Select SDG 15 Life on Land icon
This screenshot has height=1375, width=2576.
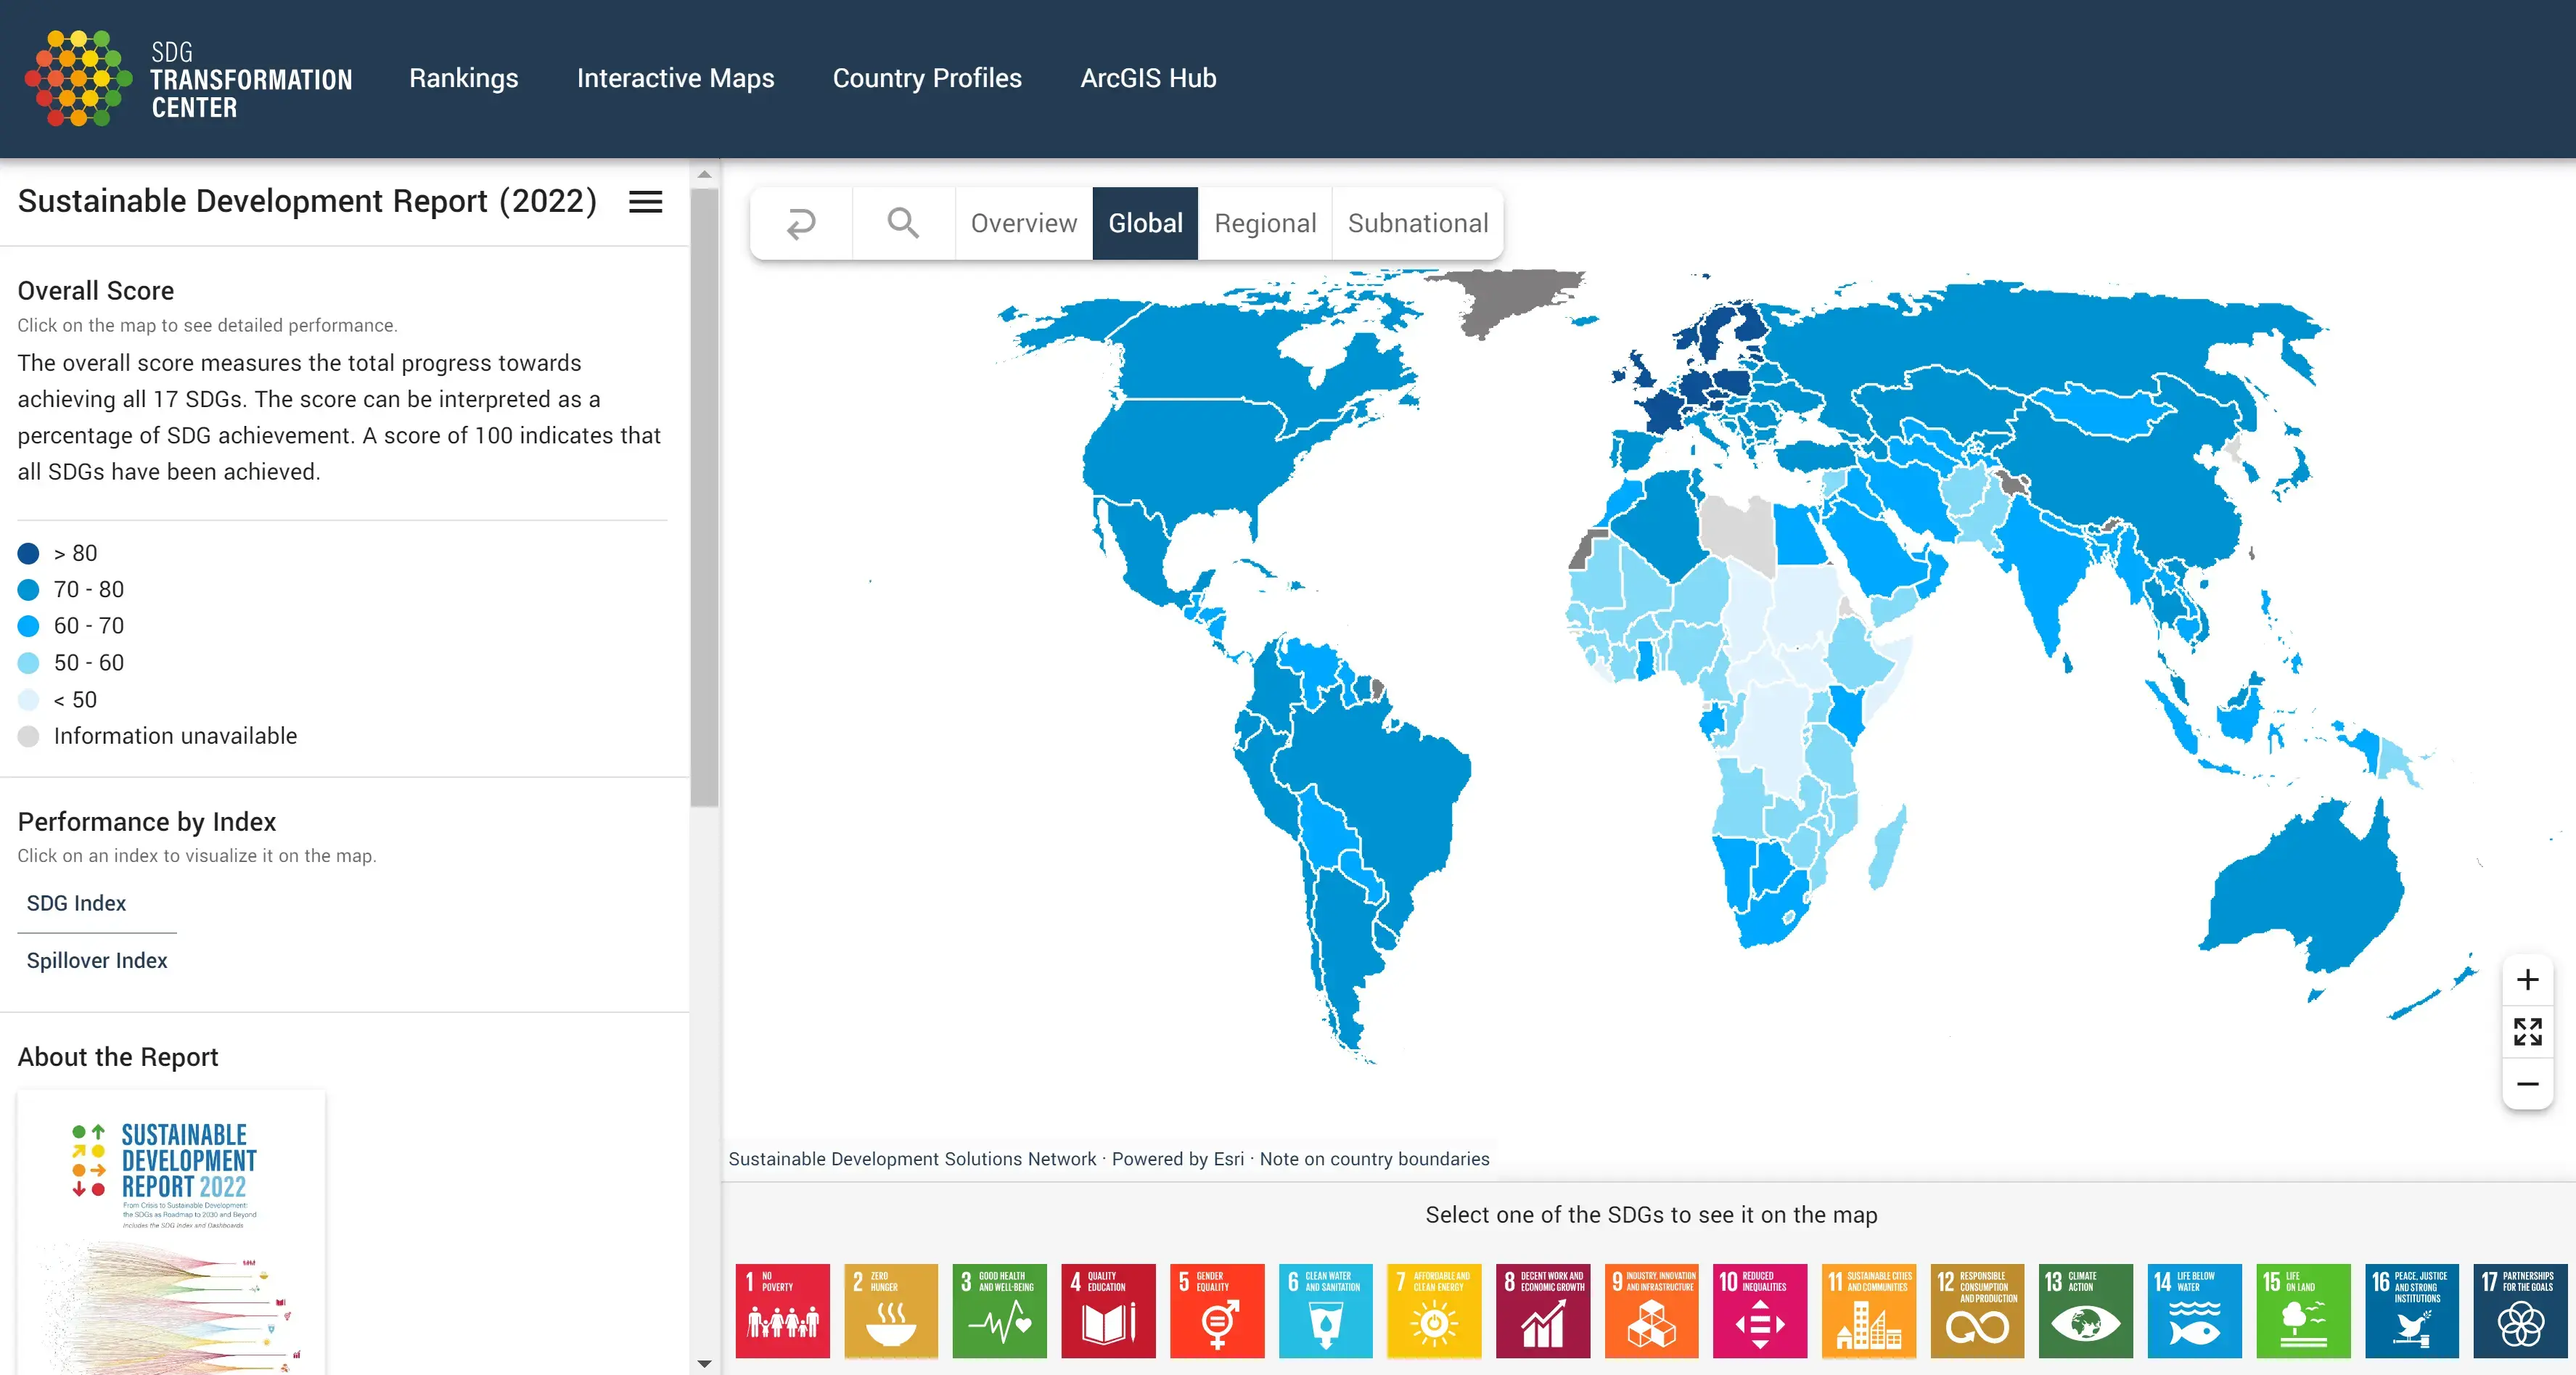[x=2304, y=1310]
